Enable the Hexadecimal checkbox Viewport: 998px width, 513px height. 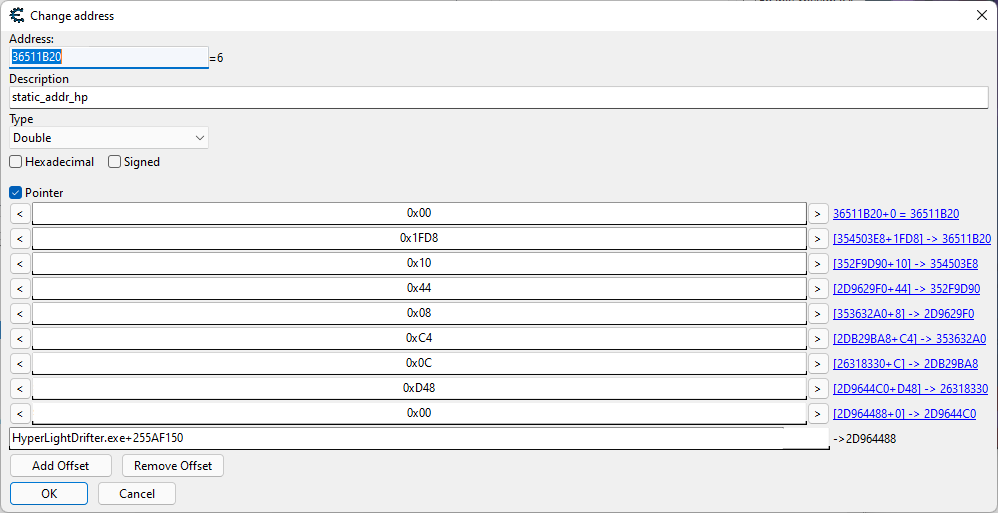(x=16, y=162)
